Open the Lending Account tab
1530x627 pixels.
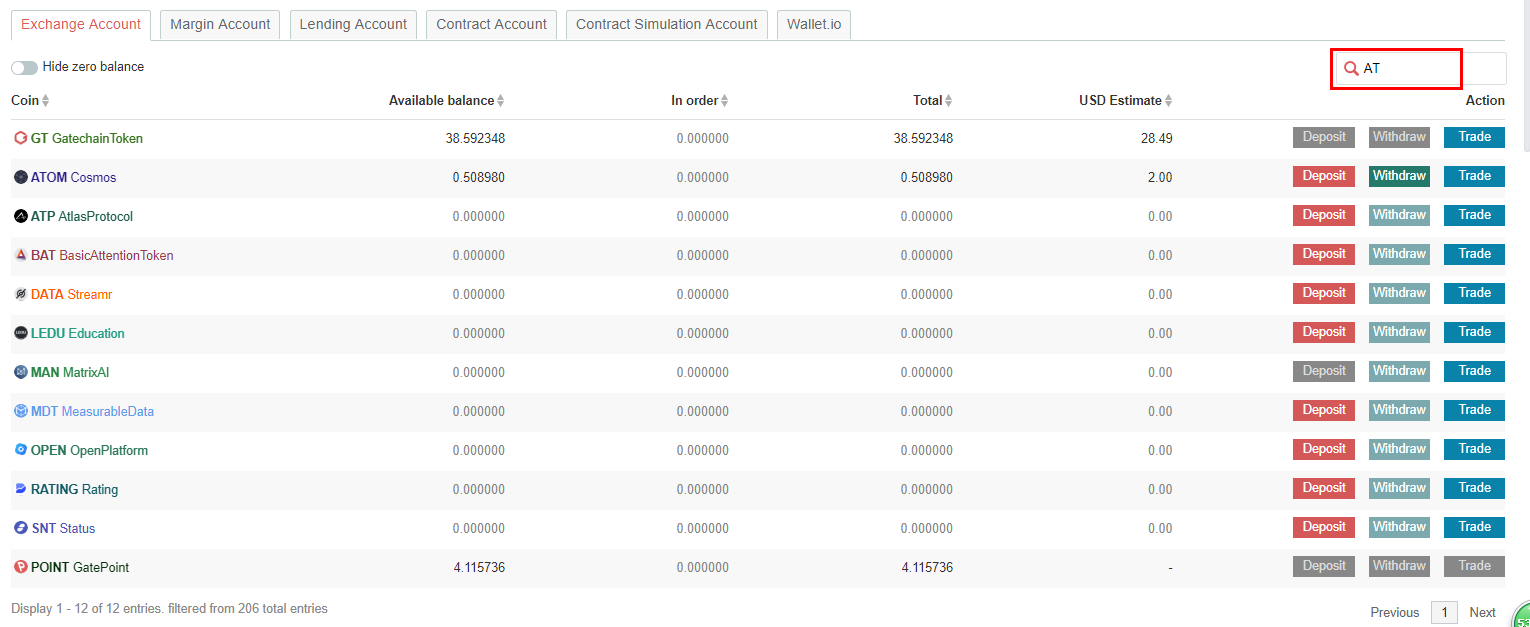pos(353,25)
